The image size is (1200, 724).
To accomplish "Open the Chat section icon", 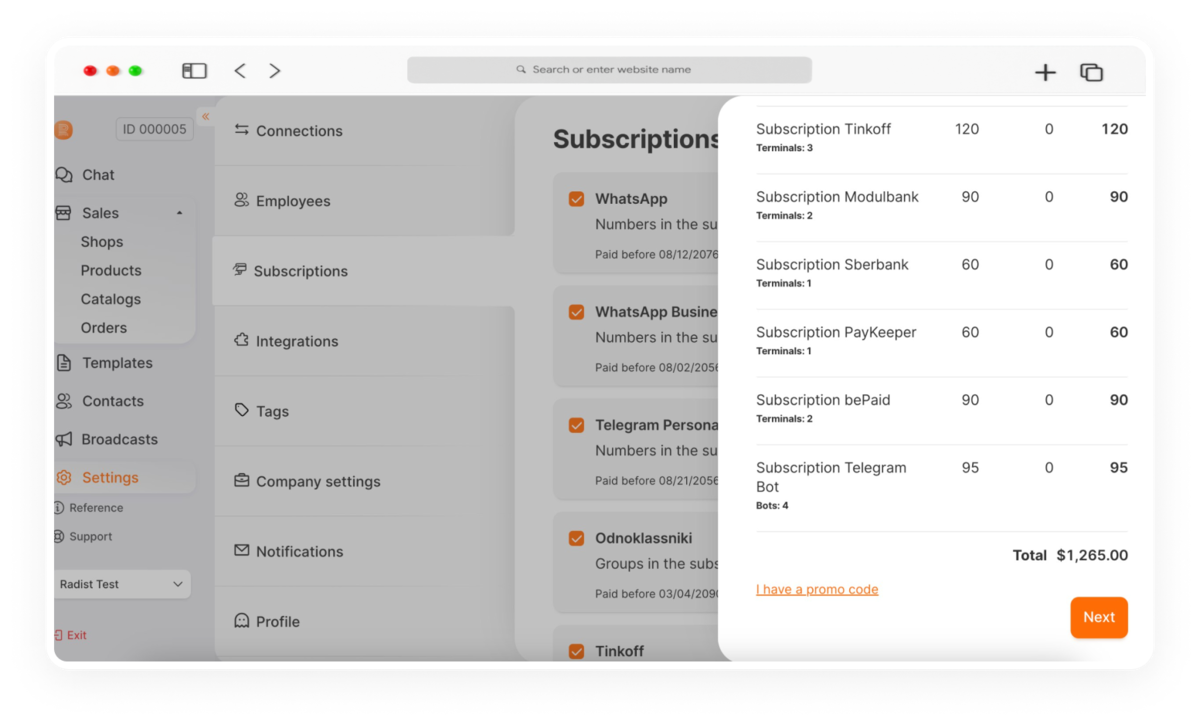I will point(64,175).
